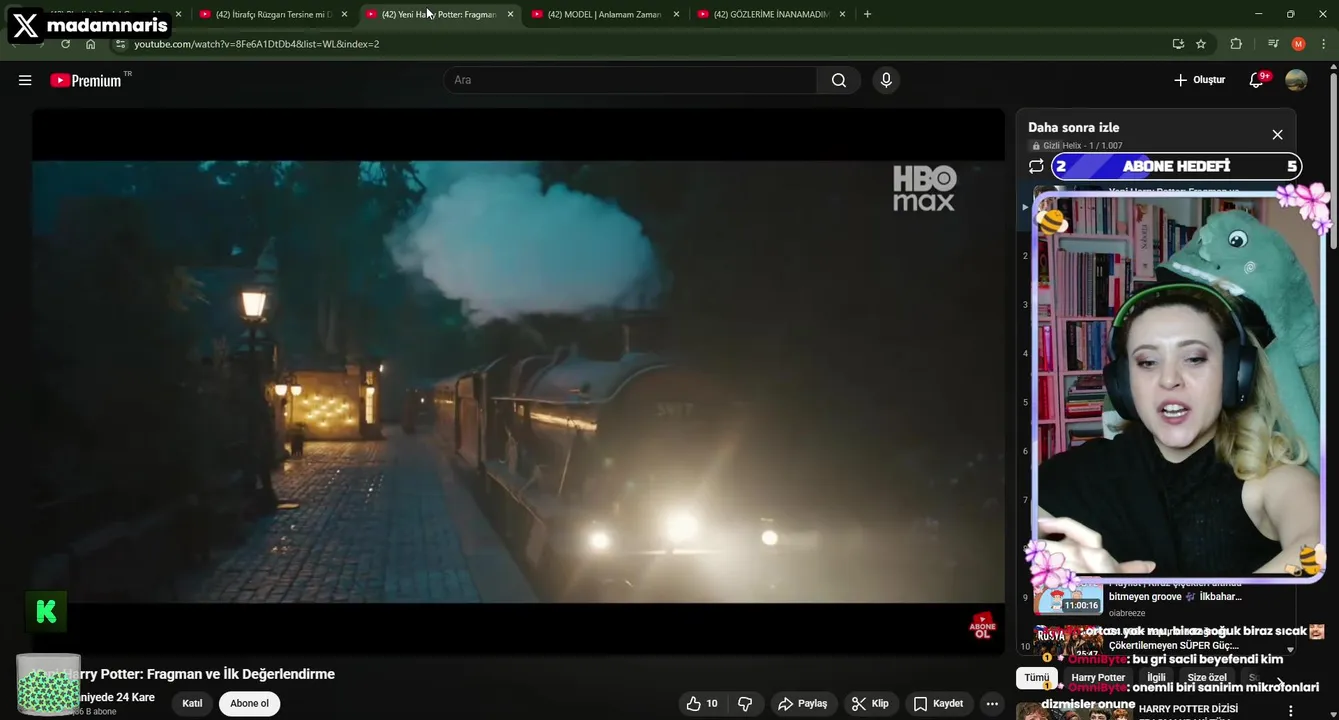Click the 'Klip' clip button

coord(871,704)
